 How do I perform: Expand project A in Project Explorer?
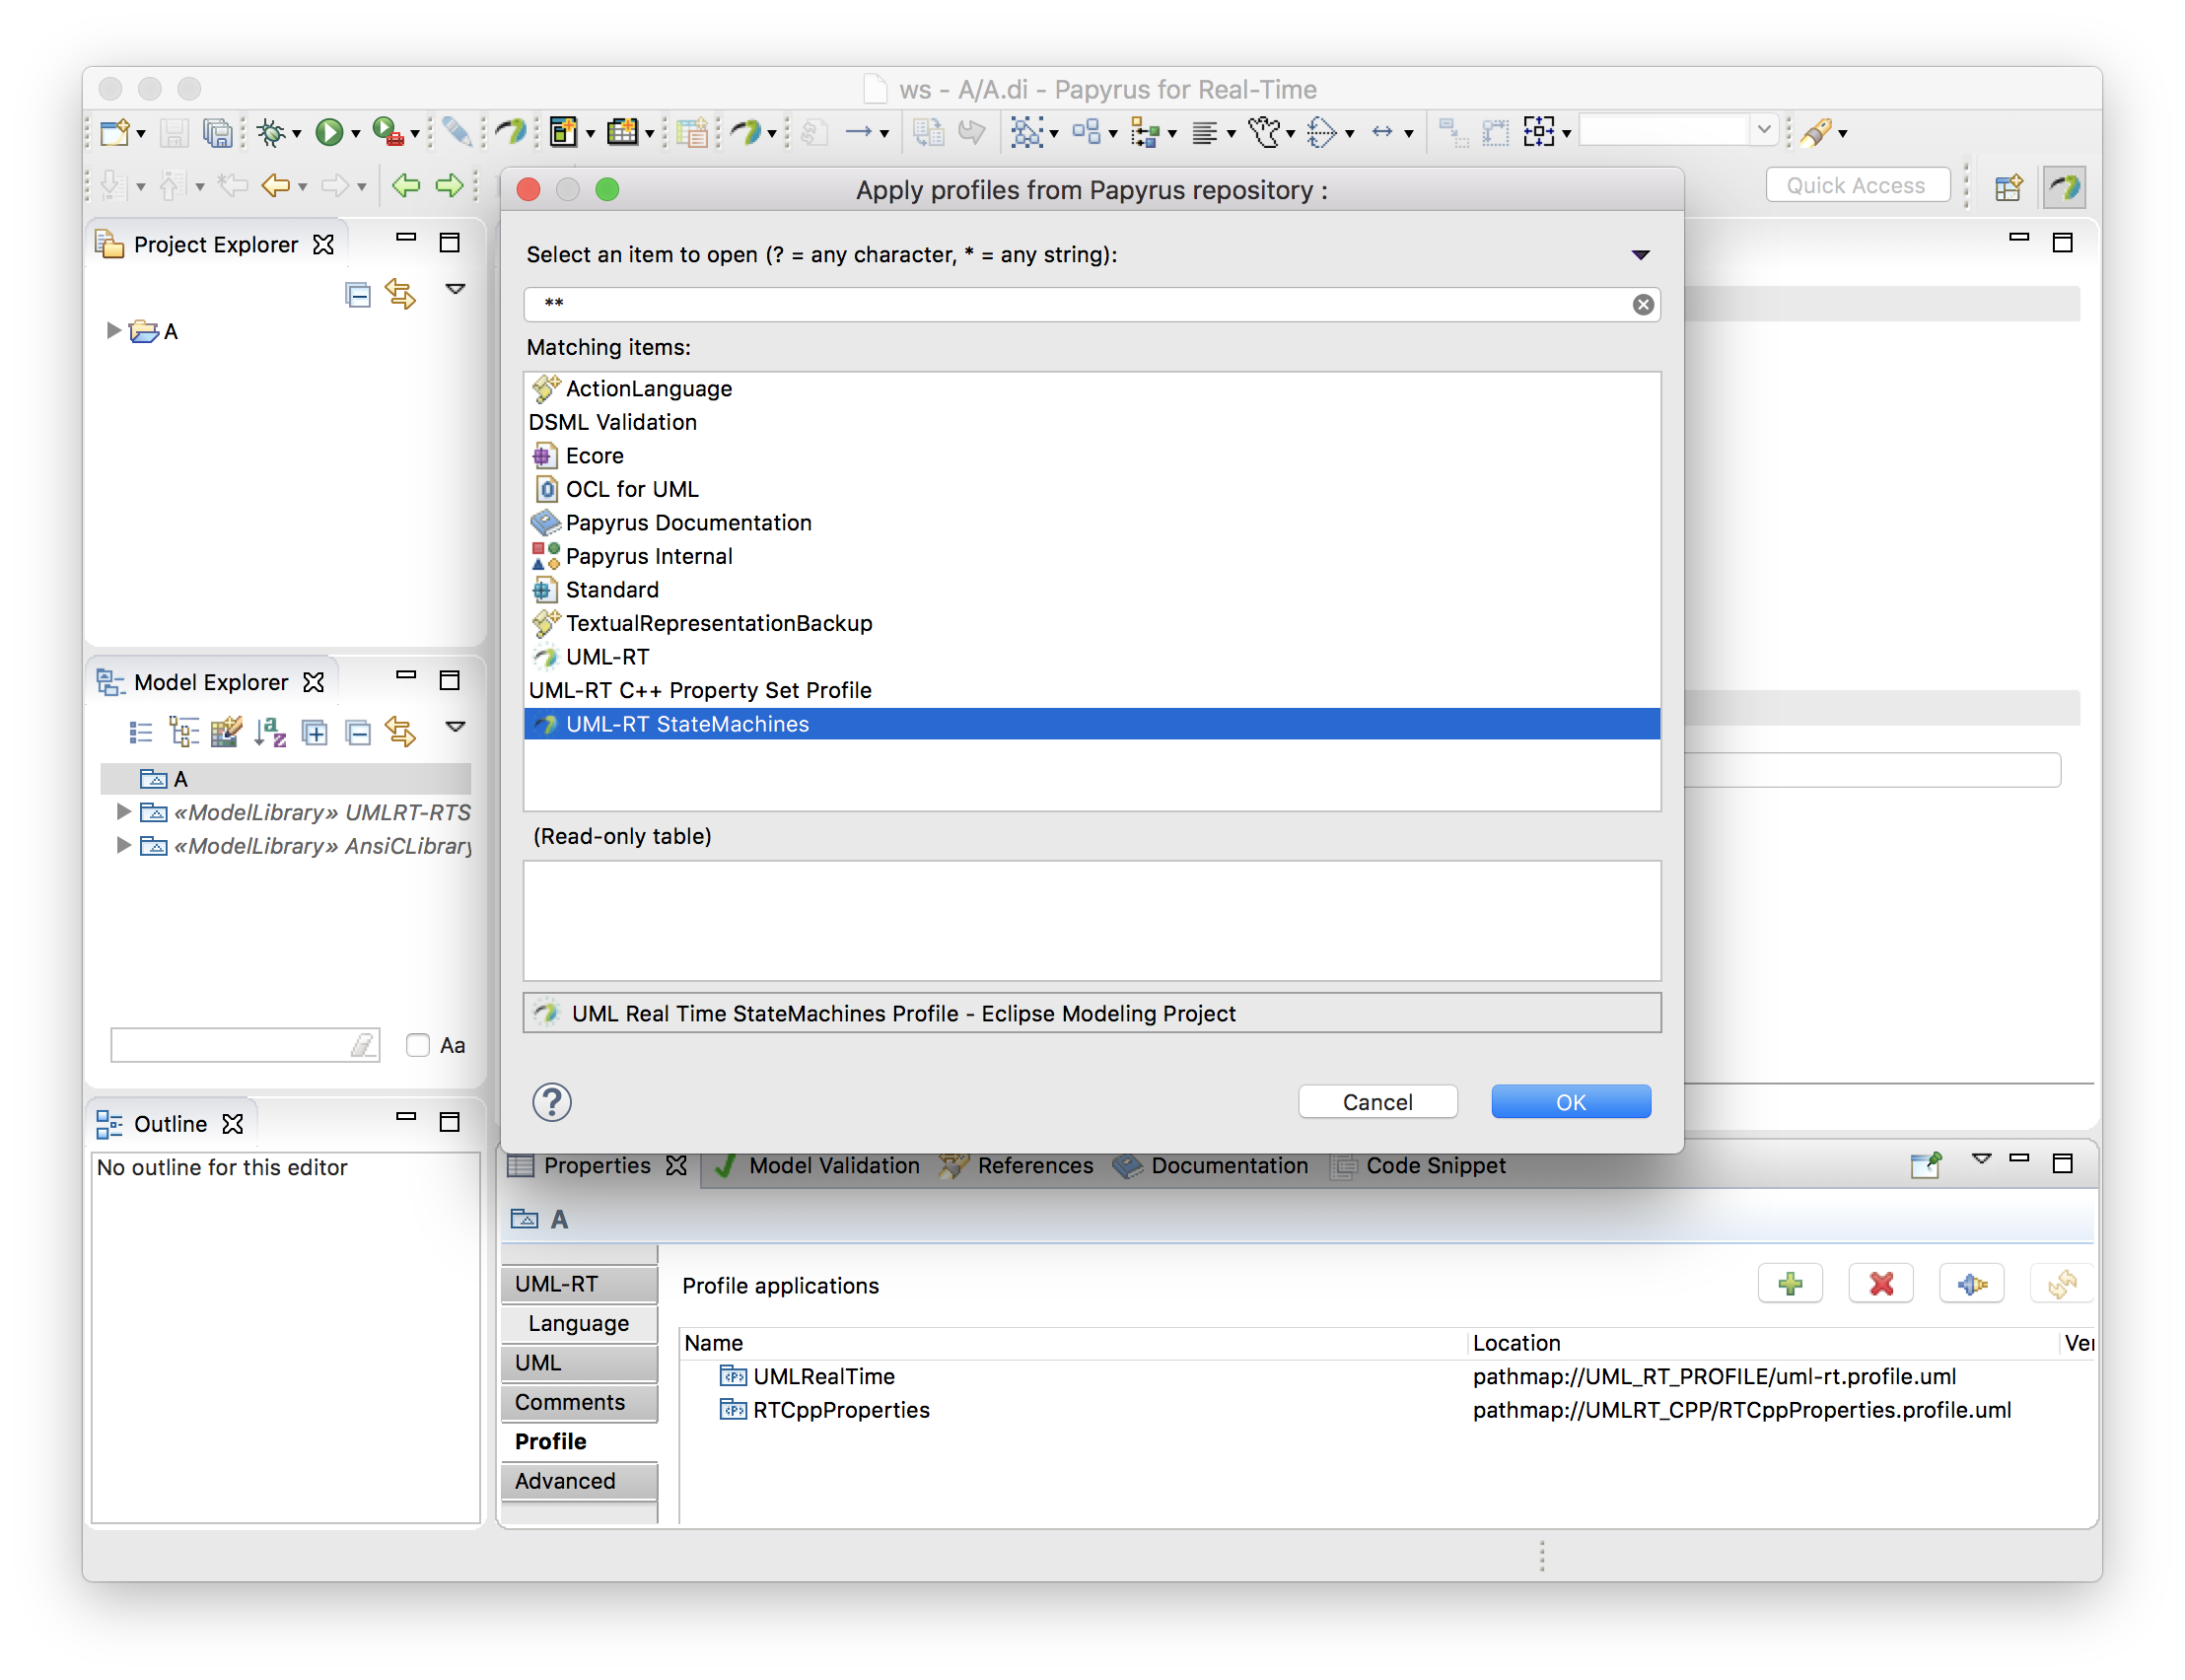pyautogui.click(x=113, y=330)
